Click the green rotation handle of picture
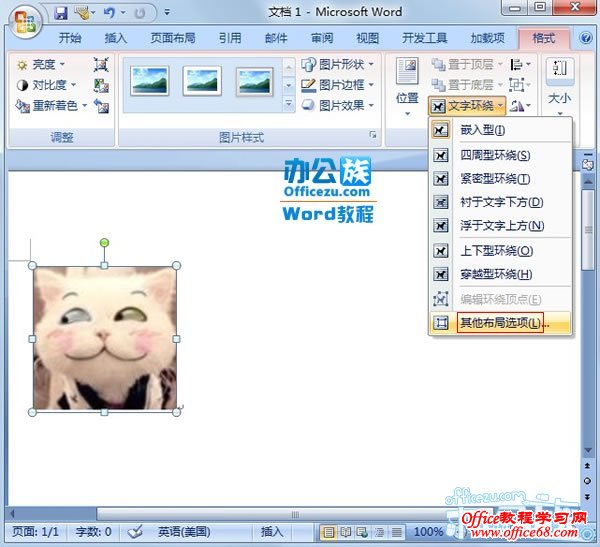Viewport: 600px width, 547px height. click(104, 242)
